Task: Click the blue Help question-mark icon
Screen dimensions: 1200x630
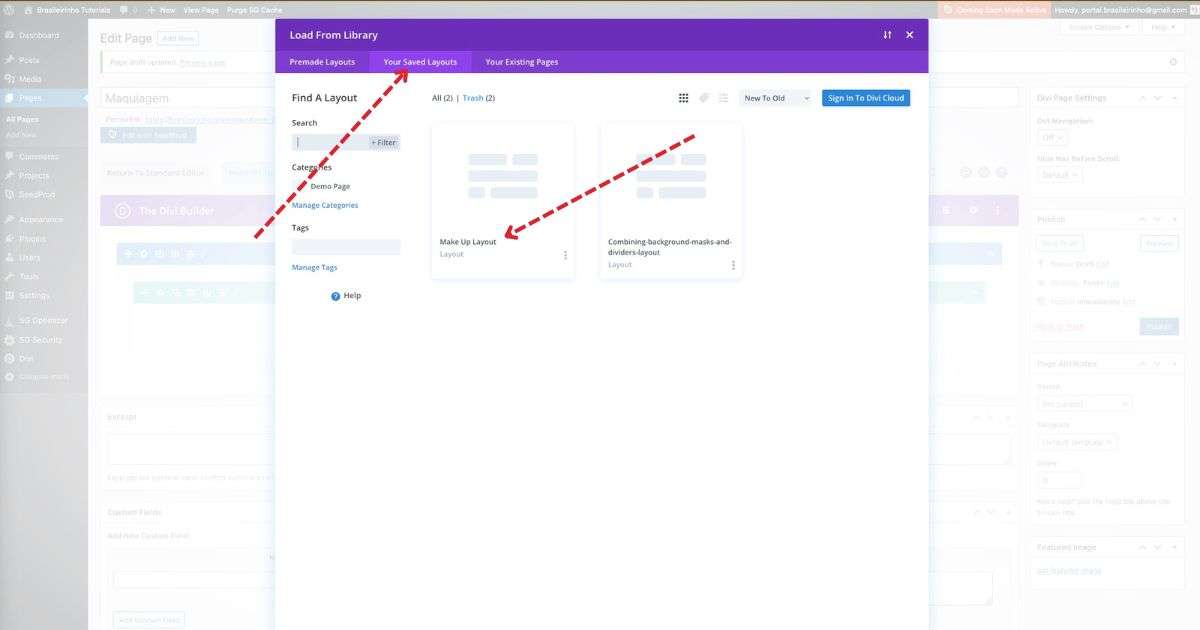Action: pyautogui.click(x=336, y=296)
